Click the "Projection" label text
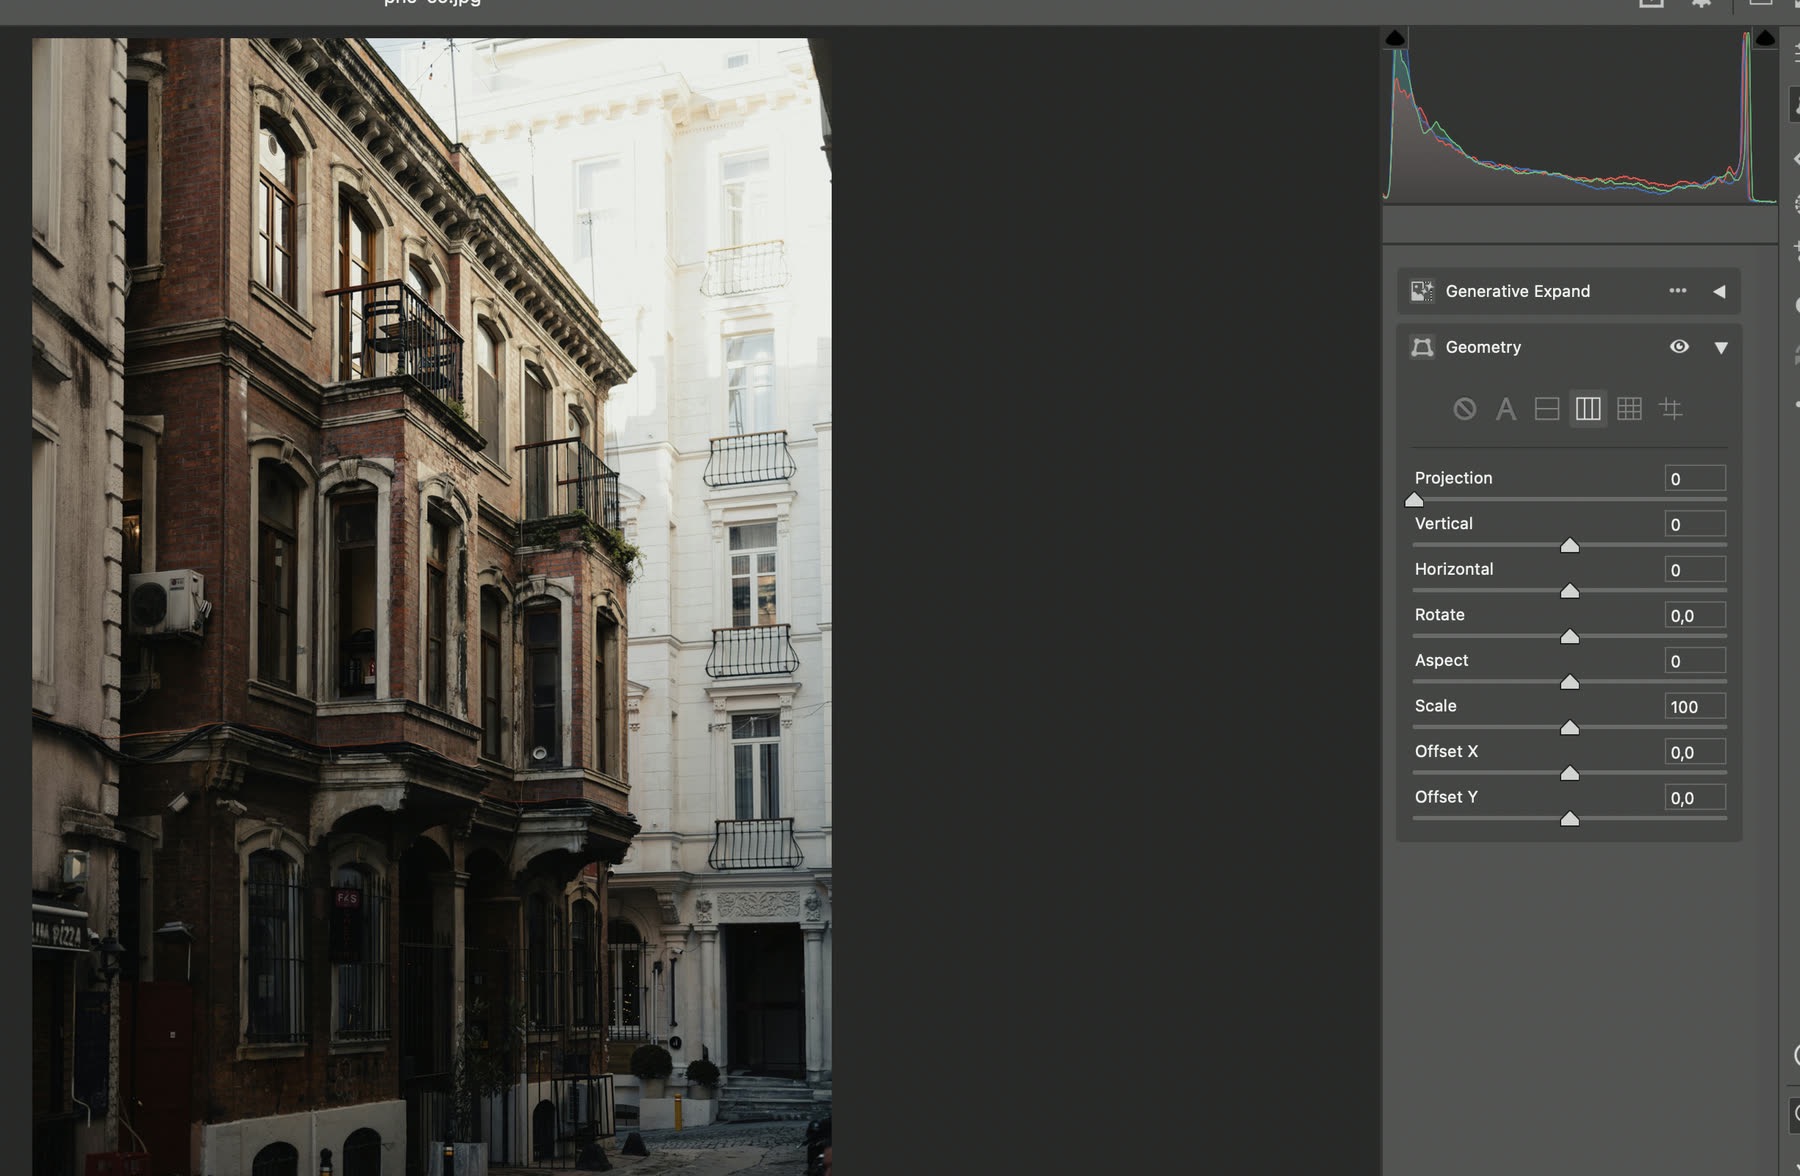1800x1176 pixels. pyautogui.click(x=1453, y=478)
